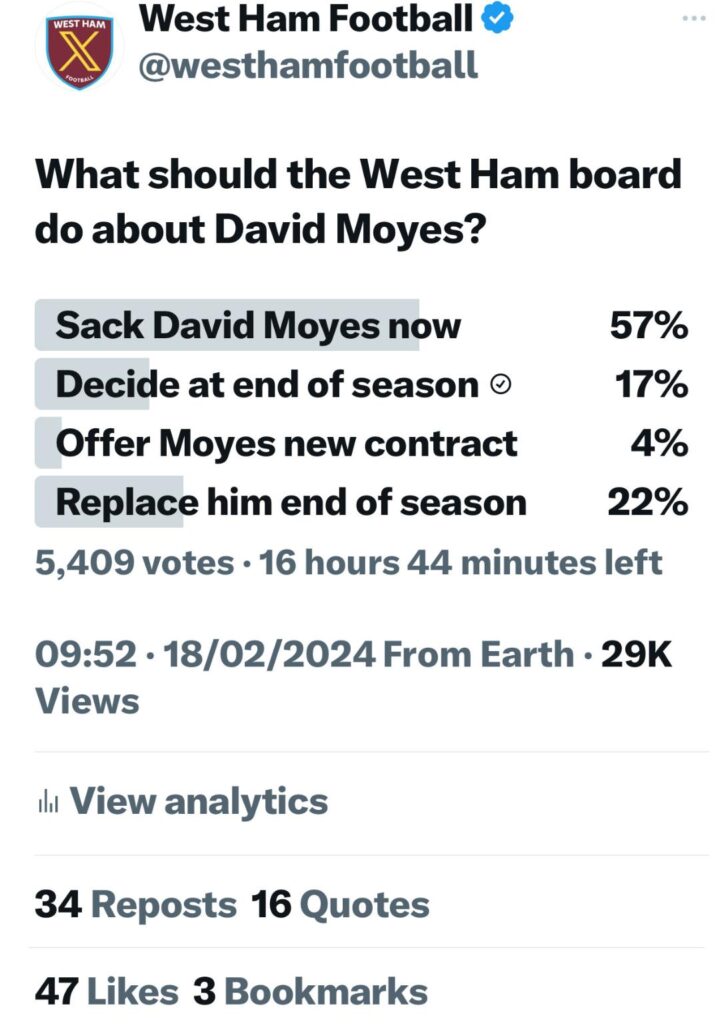Click the View analytics link

coord(199,801)
